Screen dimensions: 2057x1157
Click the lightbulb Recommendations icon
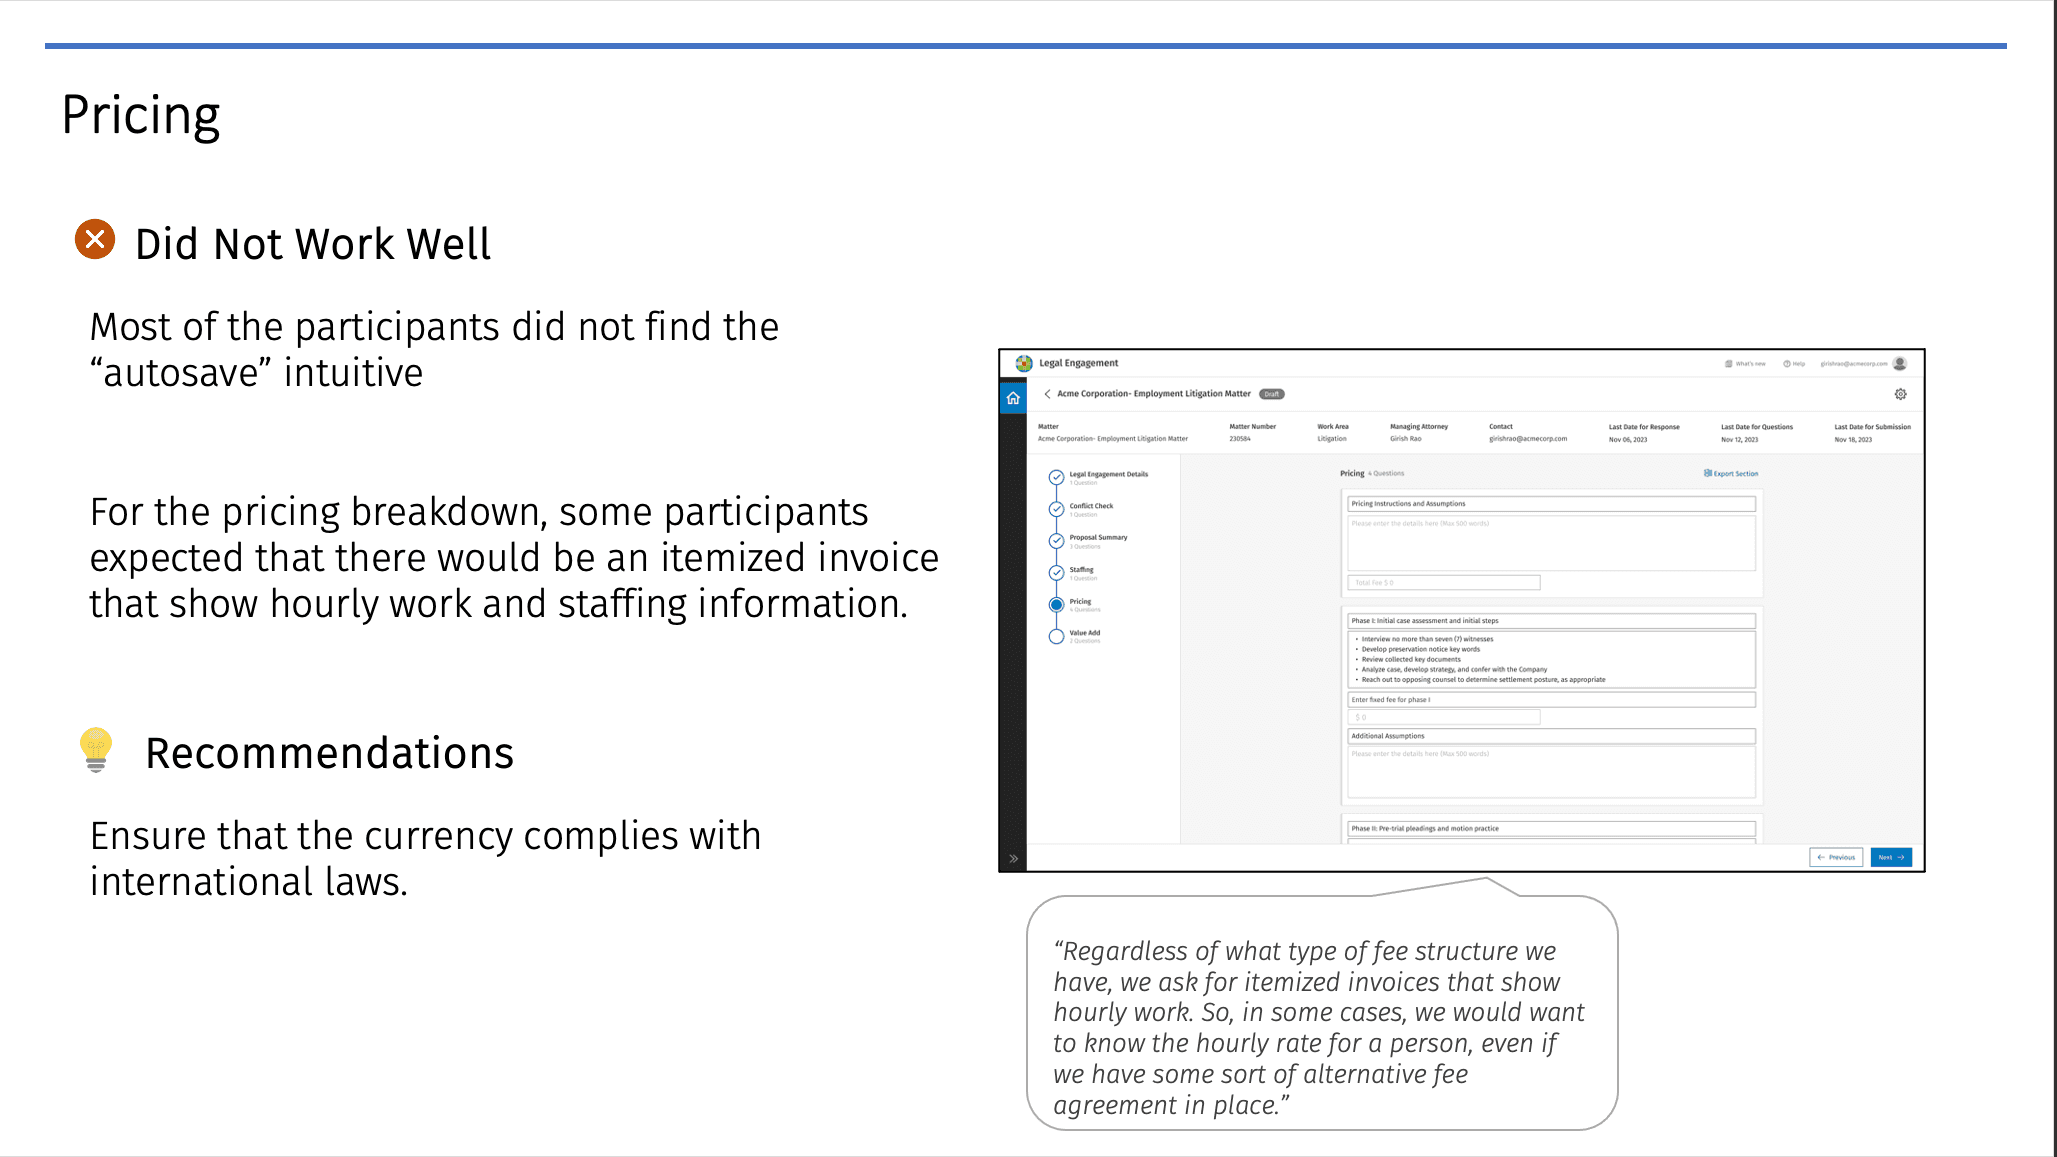click(96, 750)
